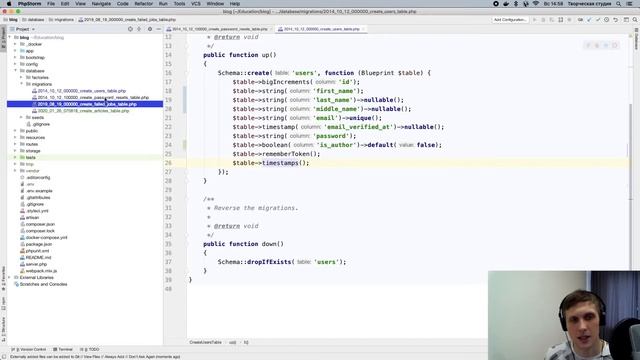The height and width of the screenshot is (360, 640).
Task: Toggle the npm side tool window
Action: [3, 303]
